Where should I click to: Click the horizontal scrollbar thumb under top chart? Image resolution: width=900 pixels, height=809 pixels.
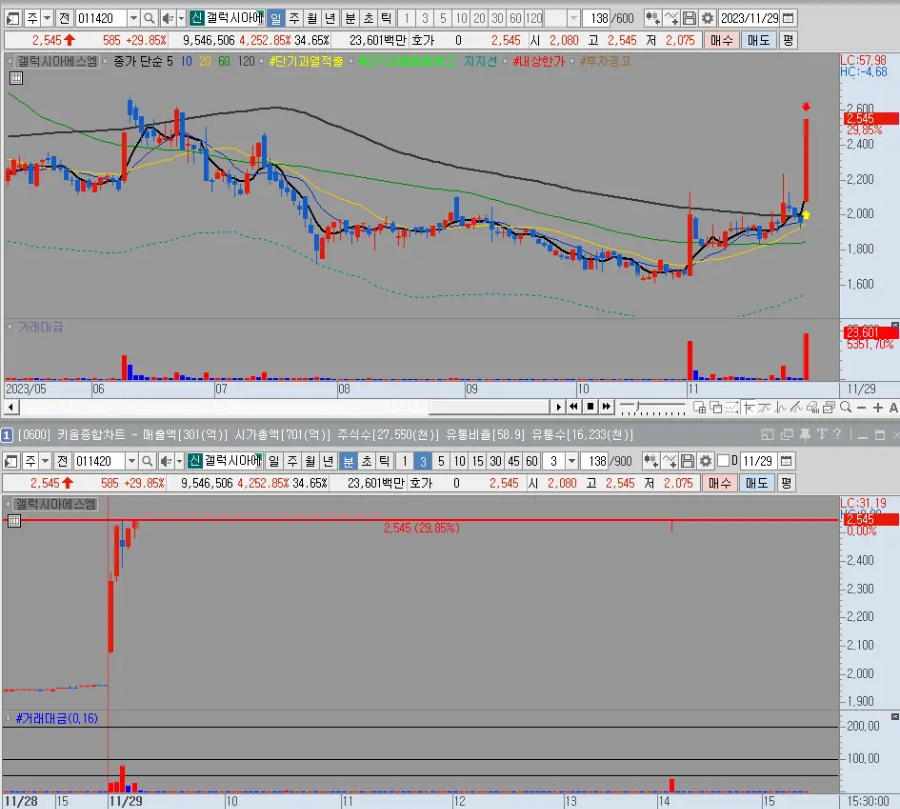488,407
